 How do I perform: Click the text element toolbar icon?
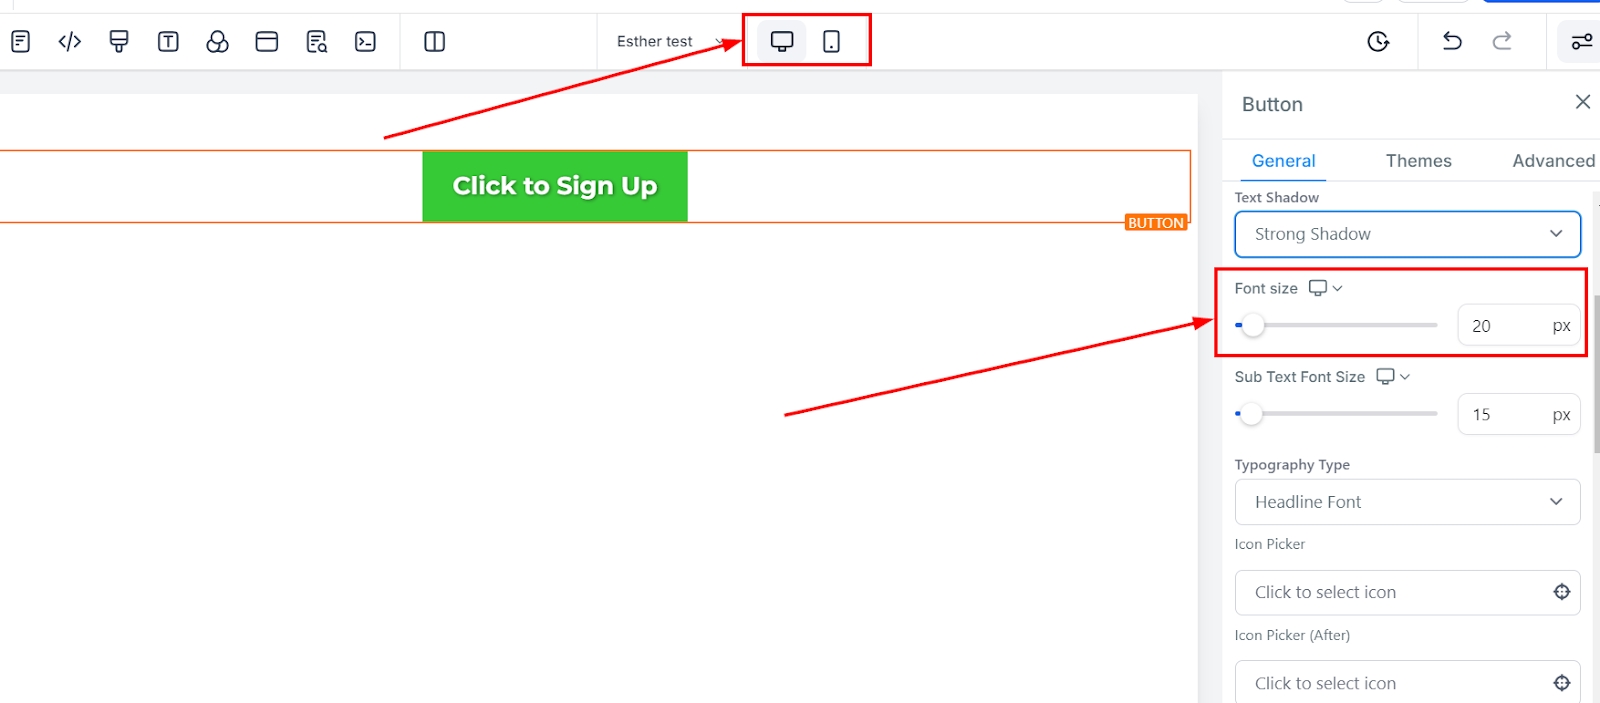(168, 41)
